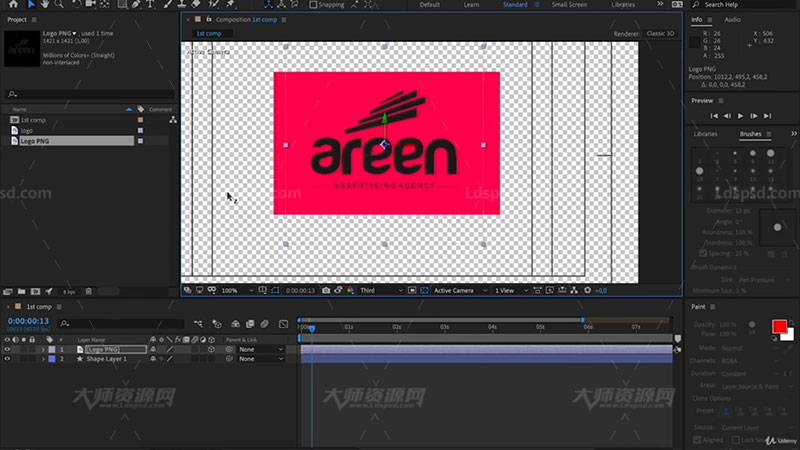Open Shape Layer 1 parent None dropdown
The width and height of the screenshot is (800, 450).
point(261,359)
